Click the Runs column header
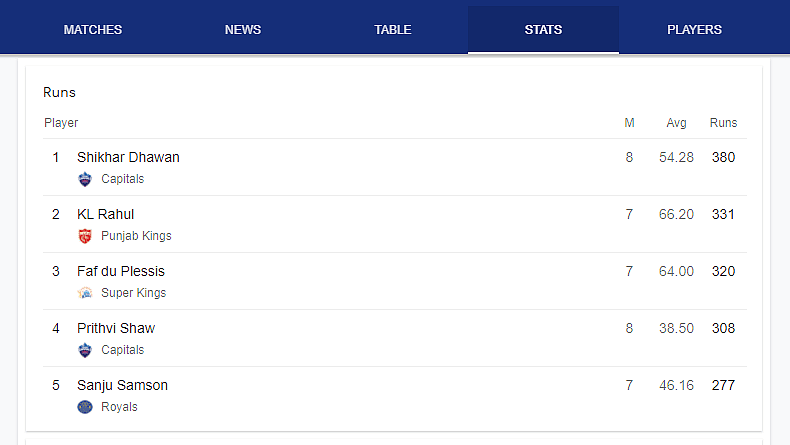Screen dimensions: 790x445 [x=723, y=122]
